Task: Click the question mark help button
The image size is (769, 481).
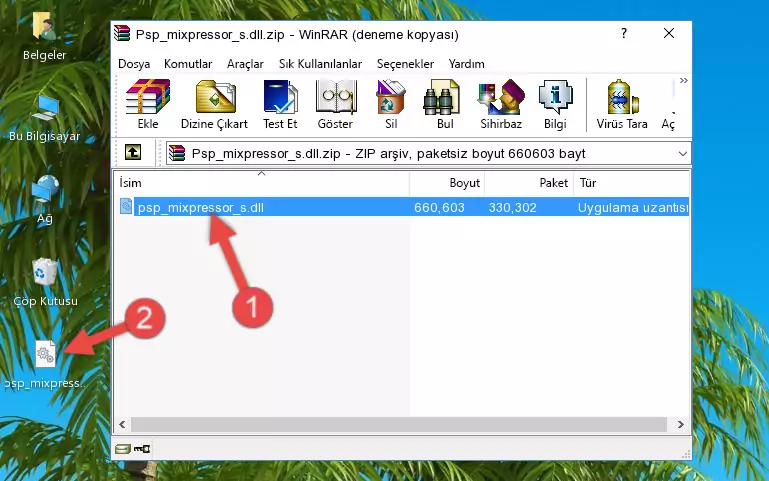Action: coord(623,33)
